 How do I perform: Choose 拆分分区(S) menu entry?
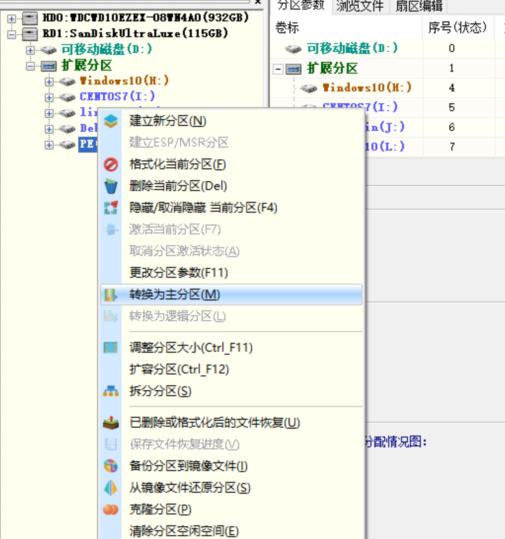231,391
